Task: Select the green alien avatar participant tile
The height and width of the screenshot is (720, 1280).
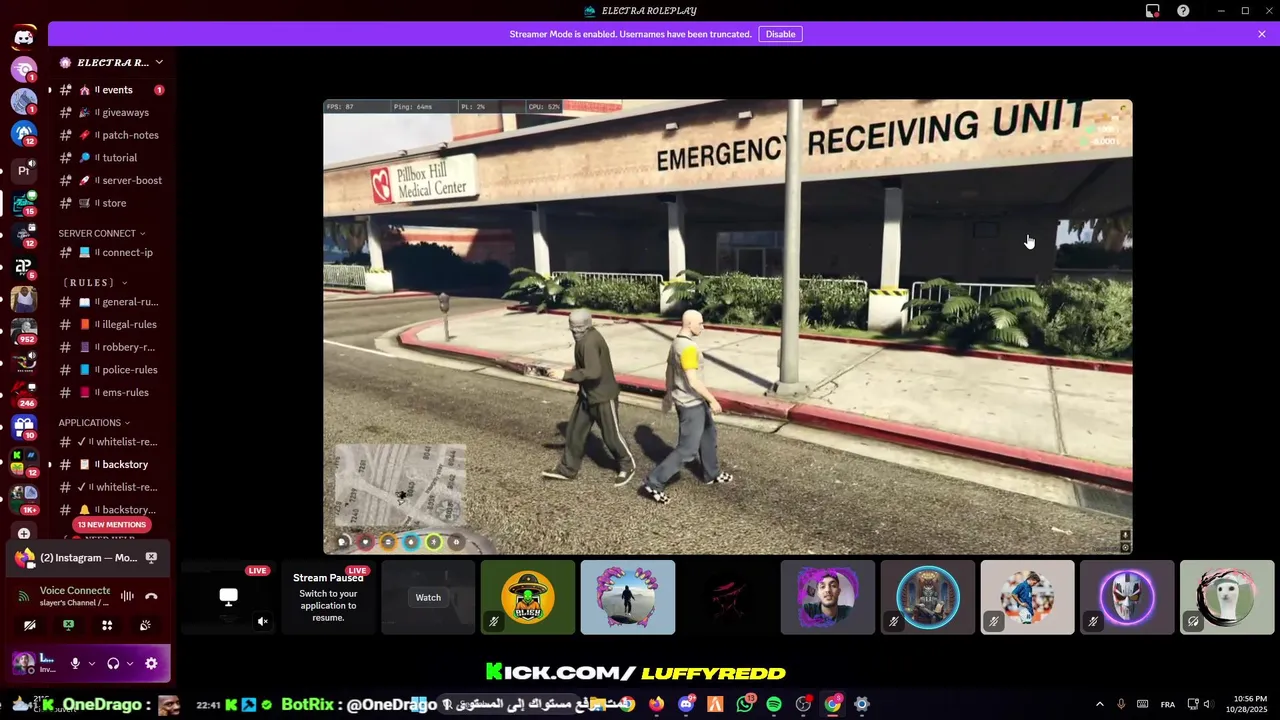Action: click(x=528, y=597)
